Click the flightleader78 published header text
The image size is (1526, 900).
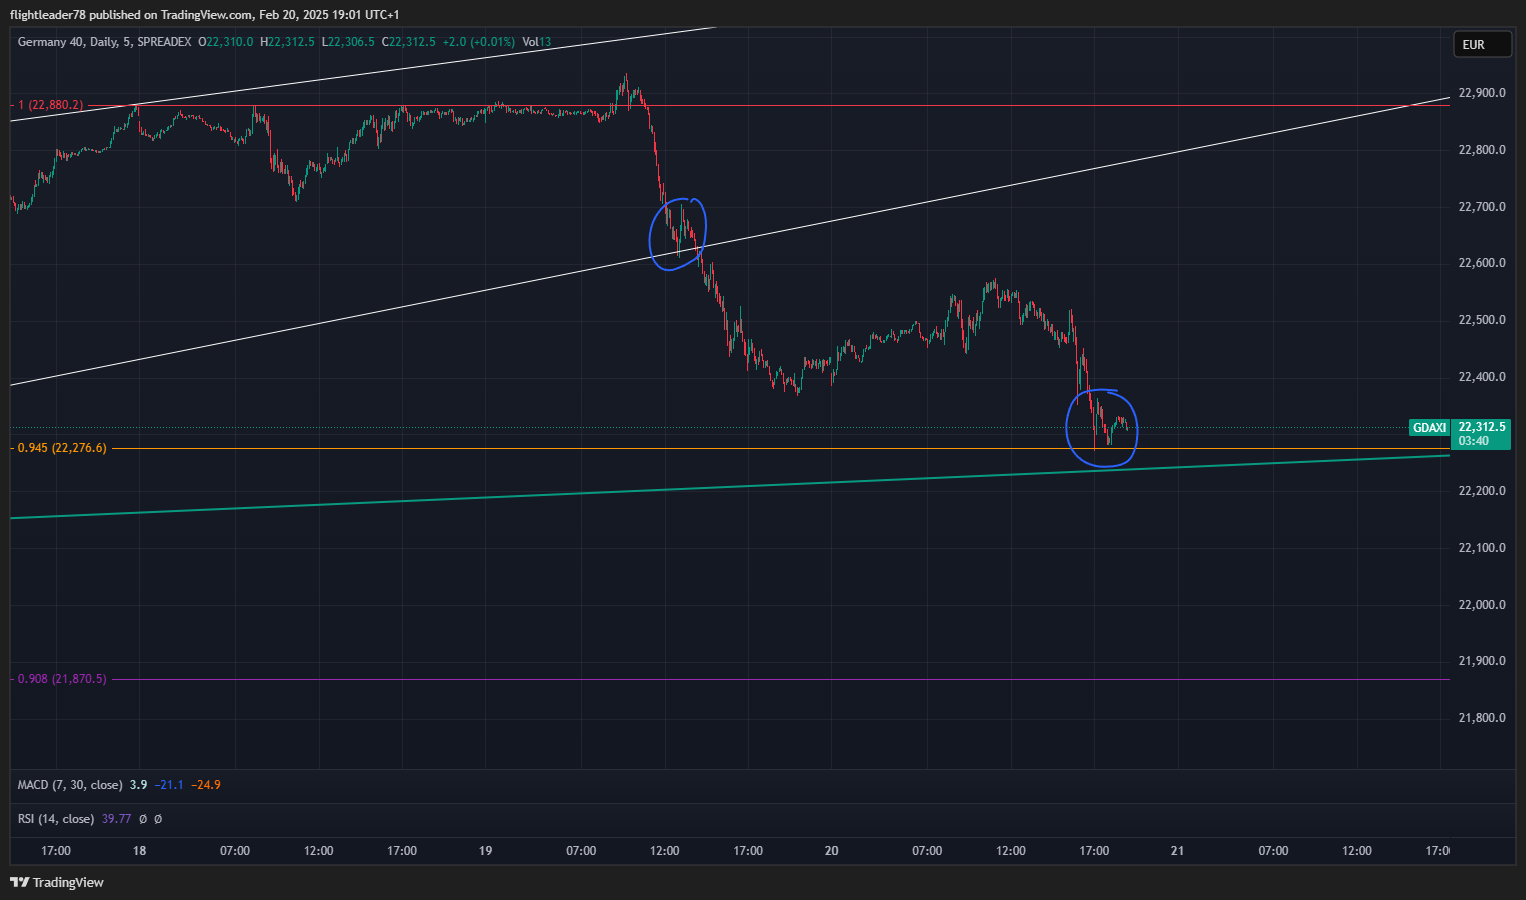click(204, 14)
